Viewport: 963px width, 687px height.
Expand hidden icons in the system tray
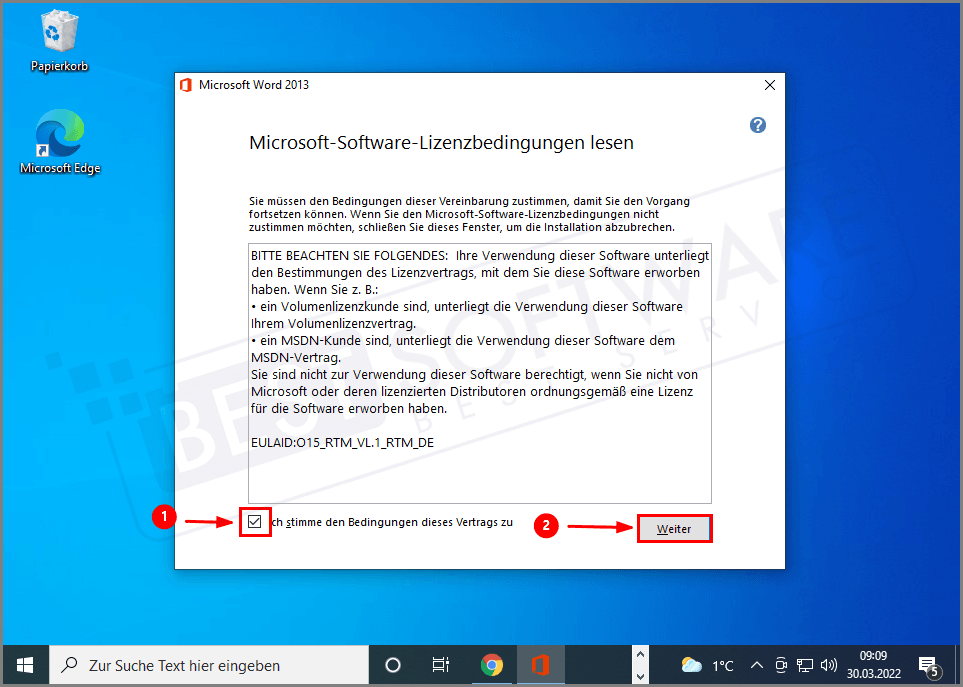[x=757, y=664]
